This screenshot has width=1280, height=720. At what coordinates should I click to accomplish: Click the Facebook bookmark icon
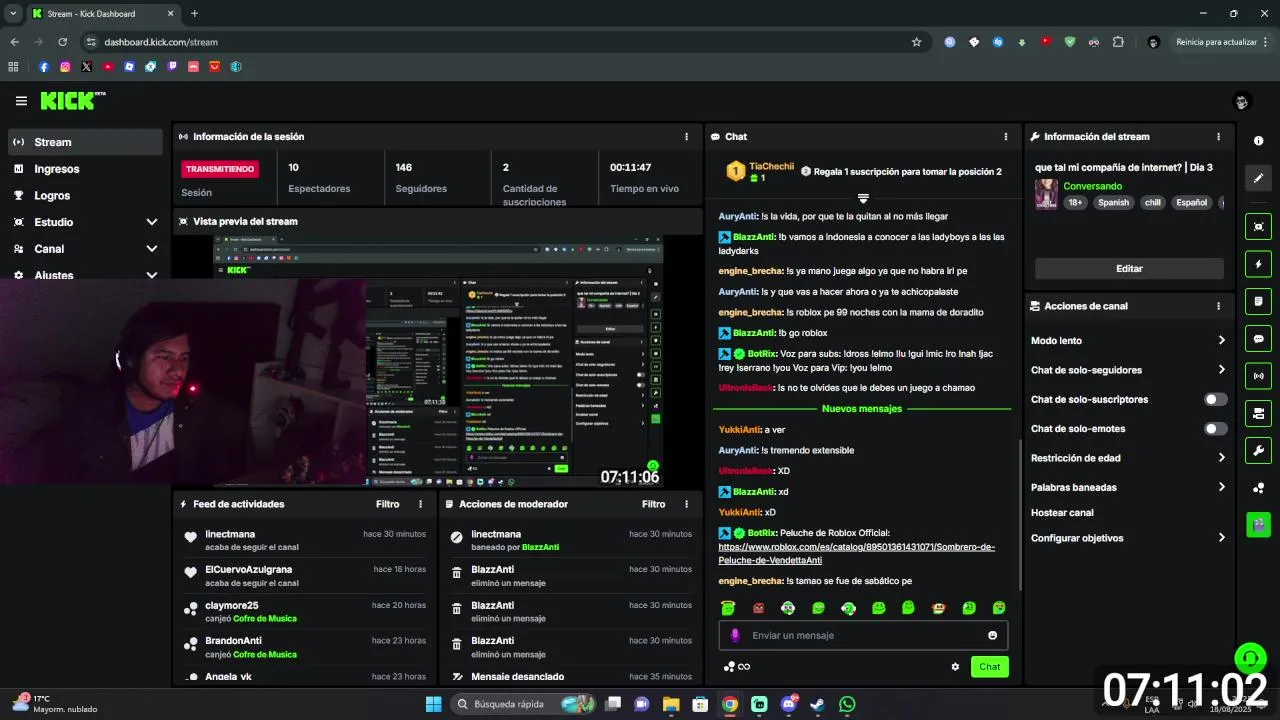tap(43, 67)
